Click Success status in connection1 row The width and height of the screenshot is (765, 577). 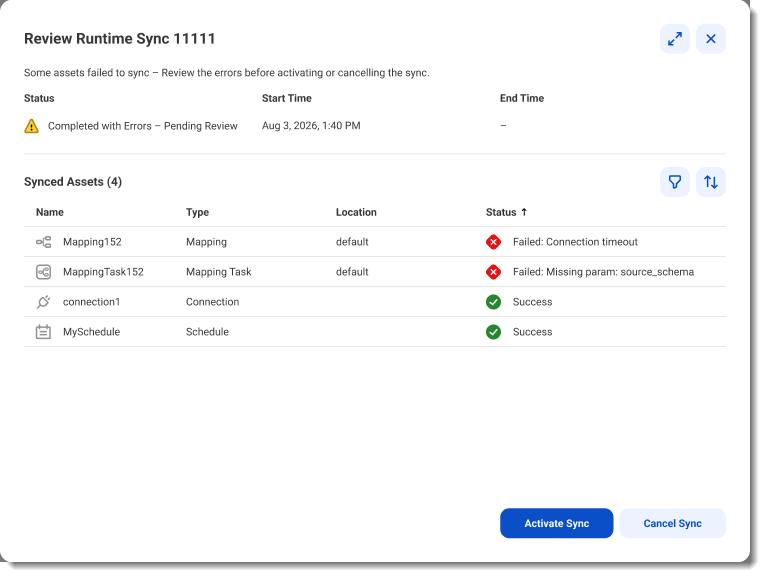pyautogui.click(x=532, y=302)
